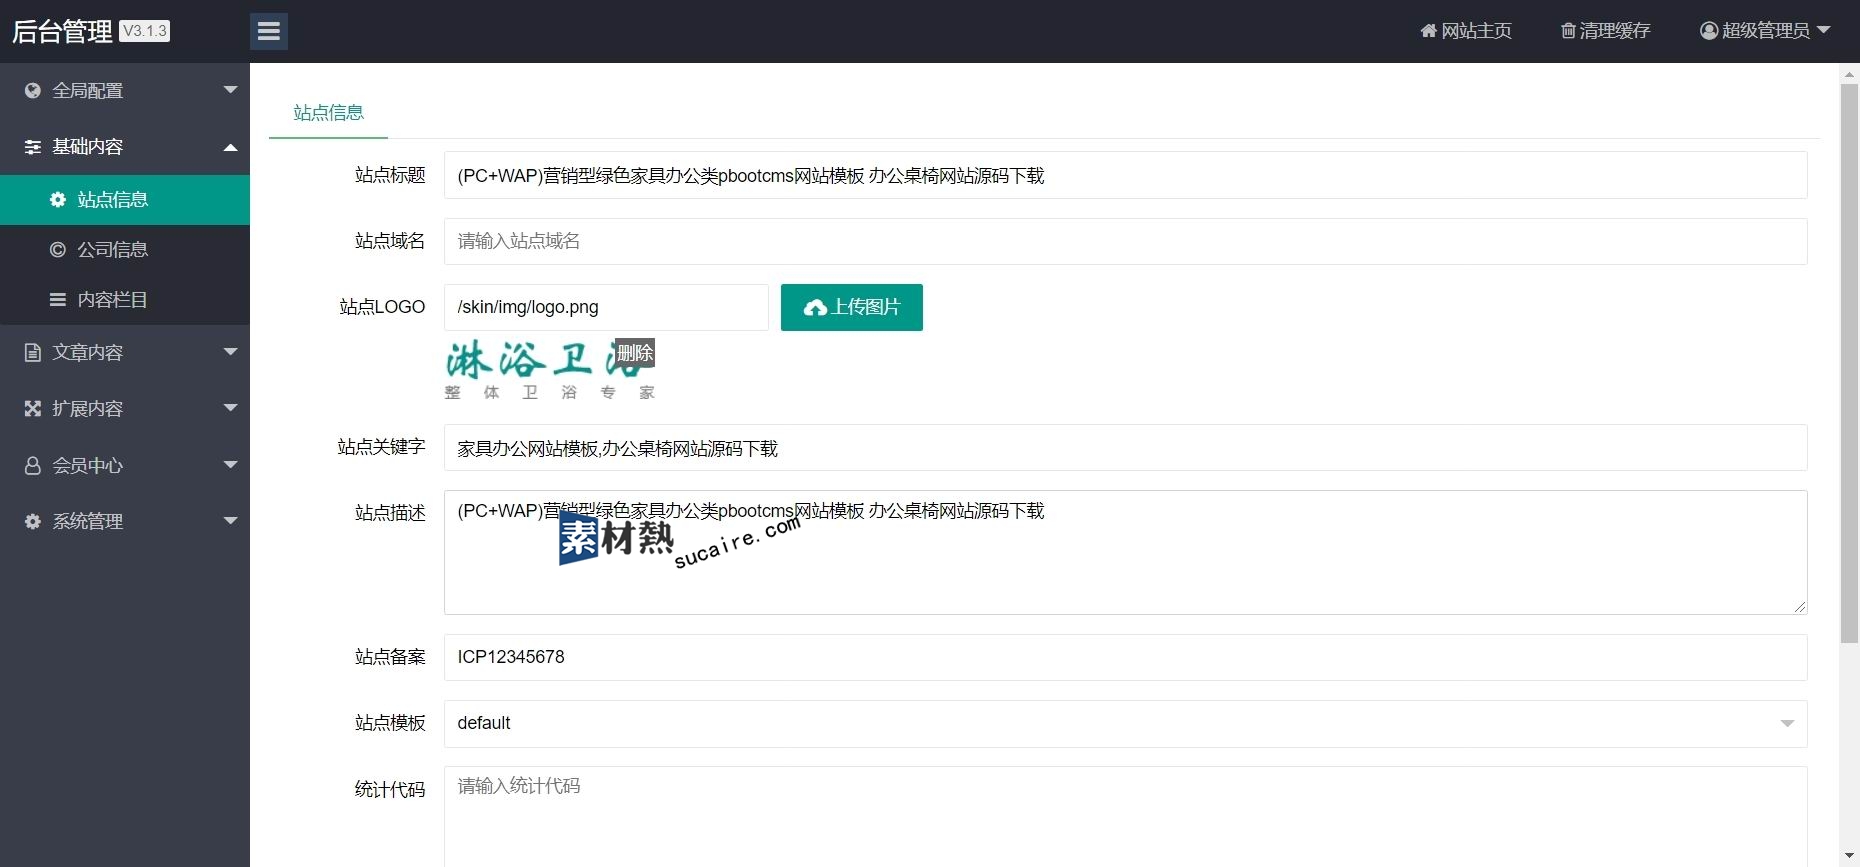Click the person icon for 会员中心
The width and height of the screenshot is (1860, 867).
click(33, 466)
